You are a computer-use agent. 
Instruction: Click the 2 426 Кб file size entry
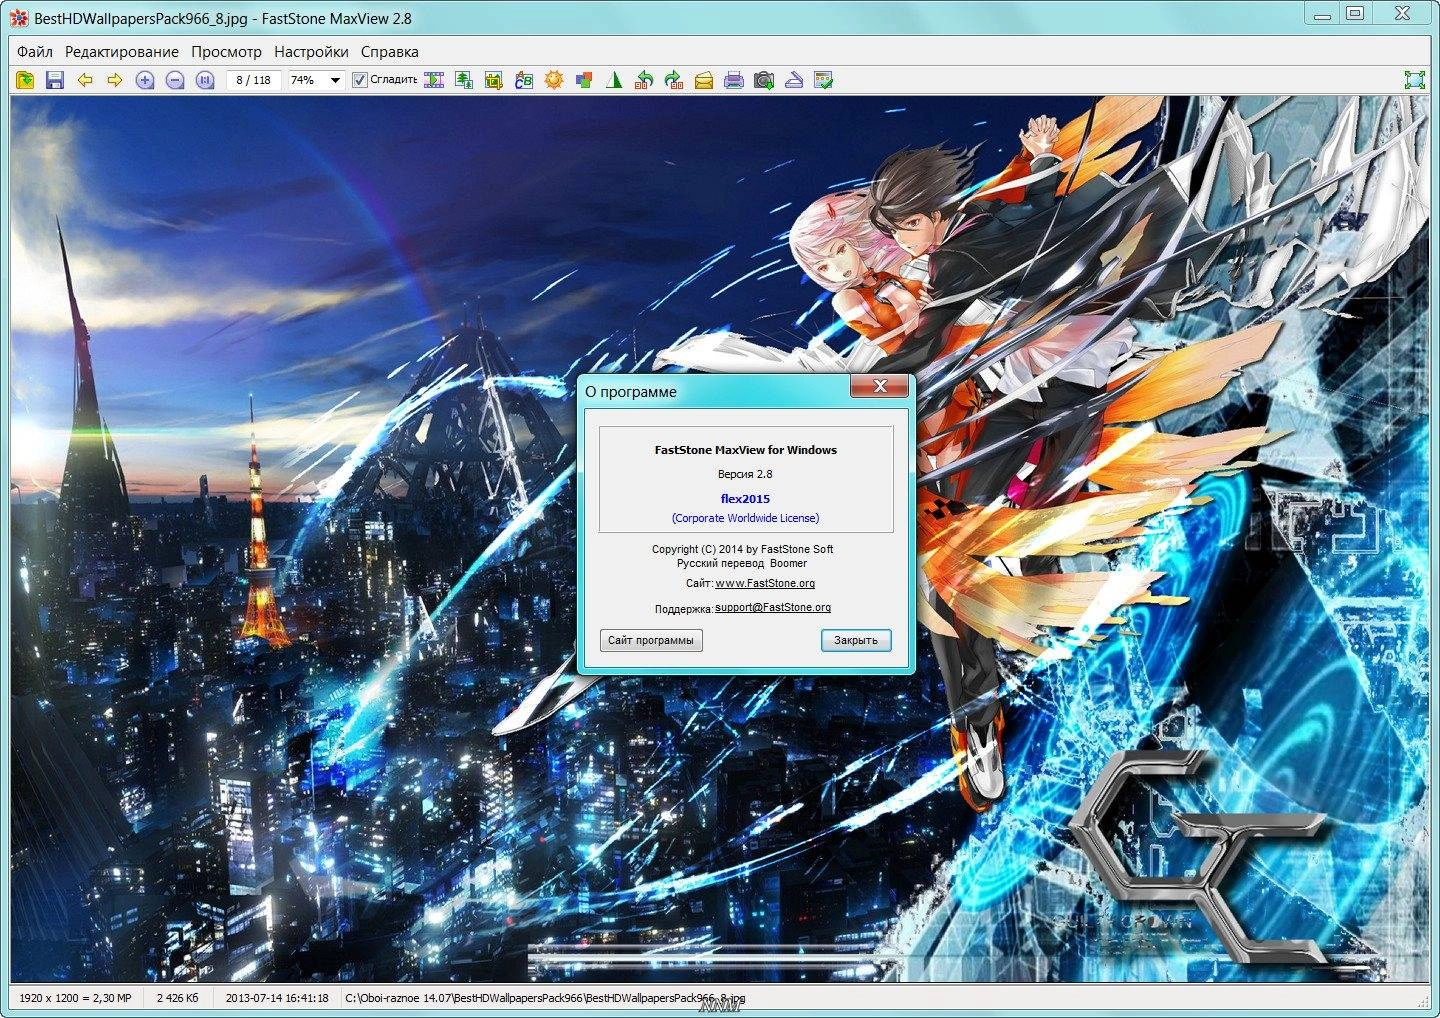pyautogui.click(x=178, y=998)
